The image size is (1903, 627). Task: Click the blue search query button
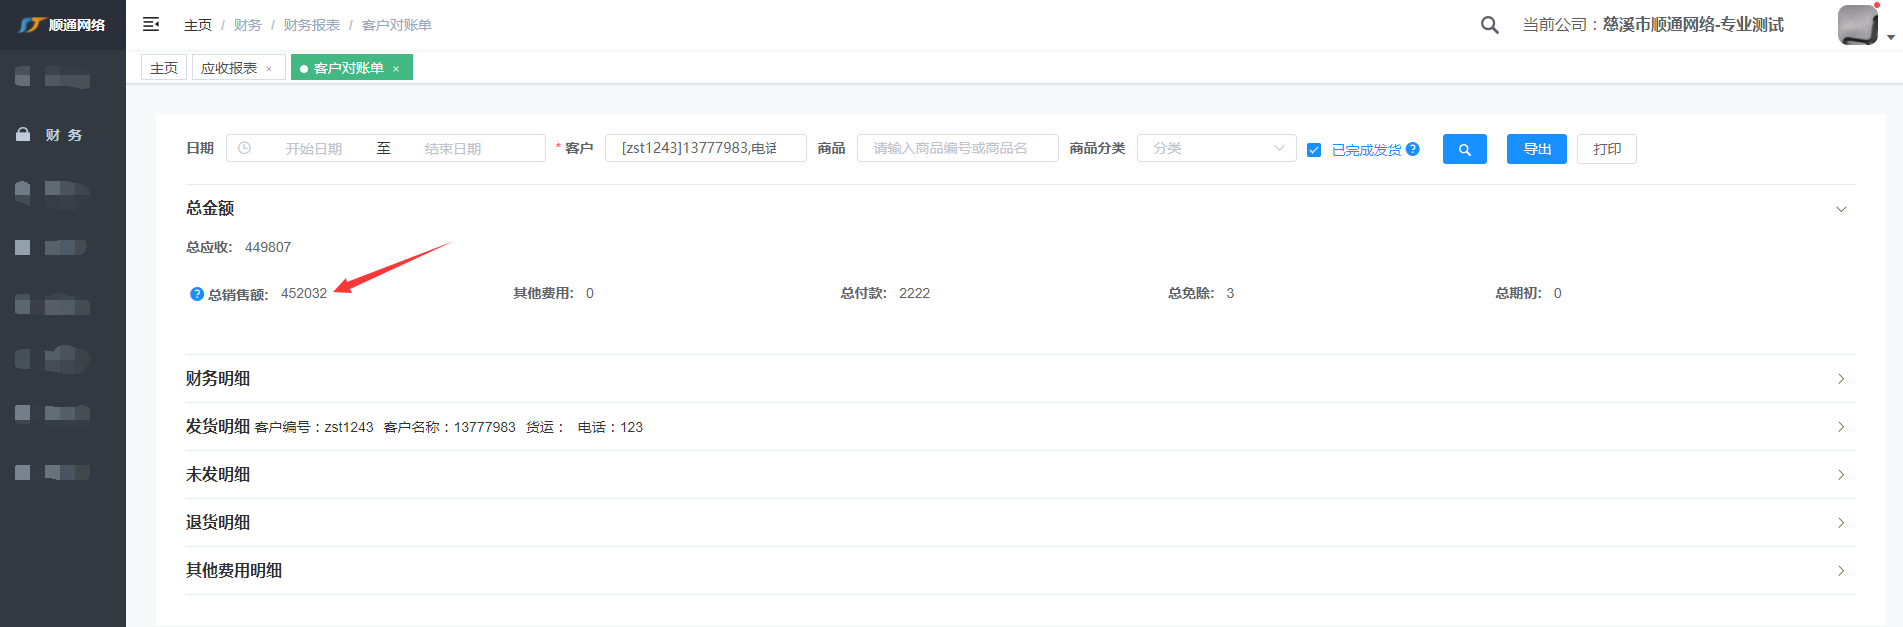pos(1464,149)
